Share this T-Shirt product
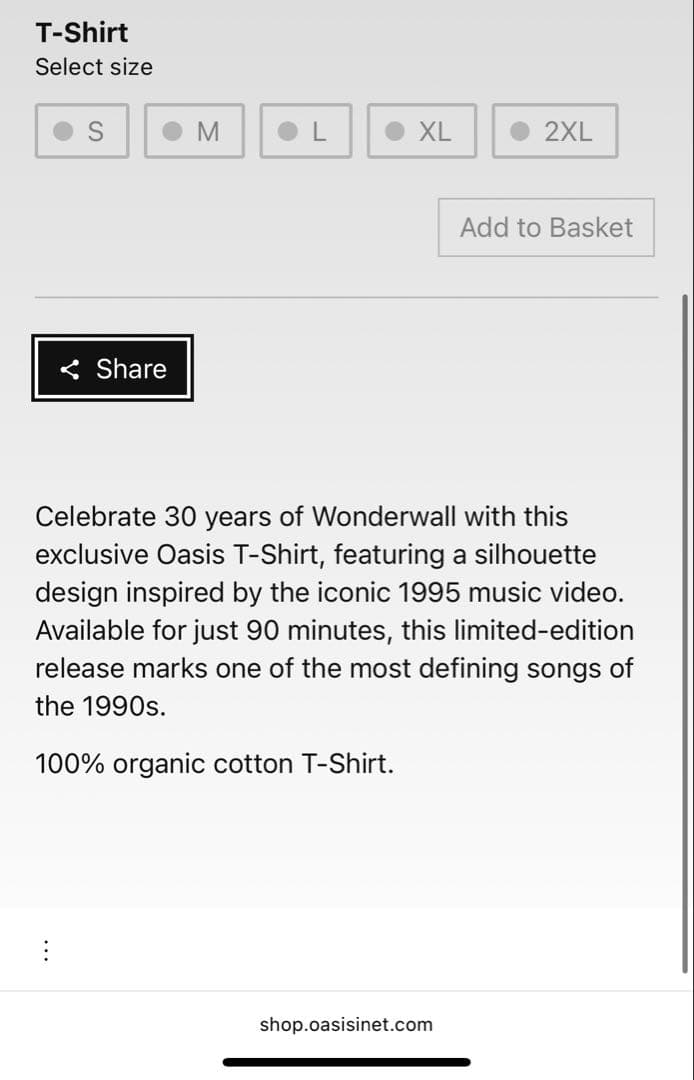694x1080 pixels. (112, 368)
